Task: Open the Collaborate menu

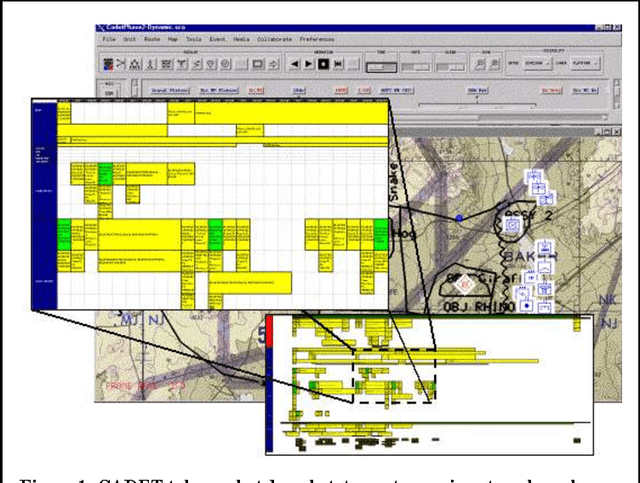Action: [x=274, y=39]
